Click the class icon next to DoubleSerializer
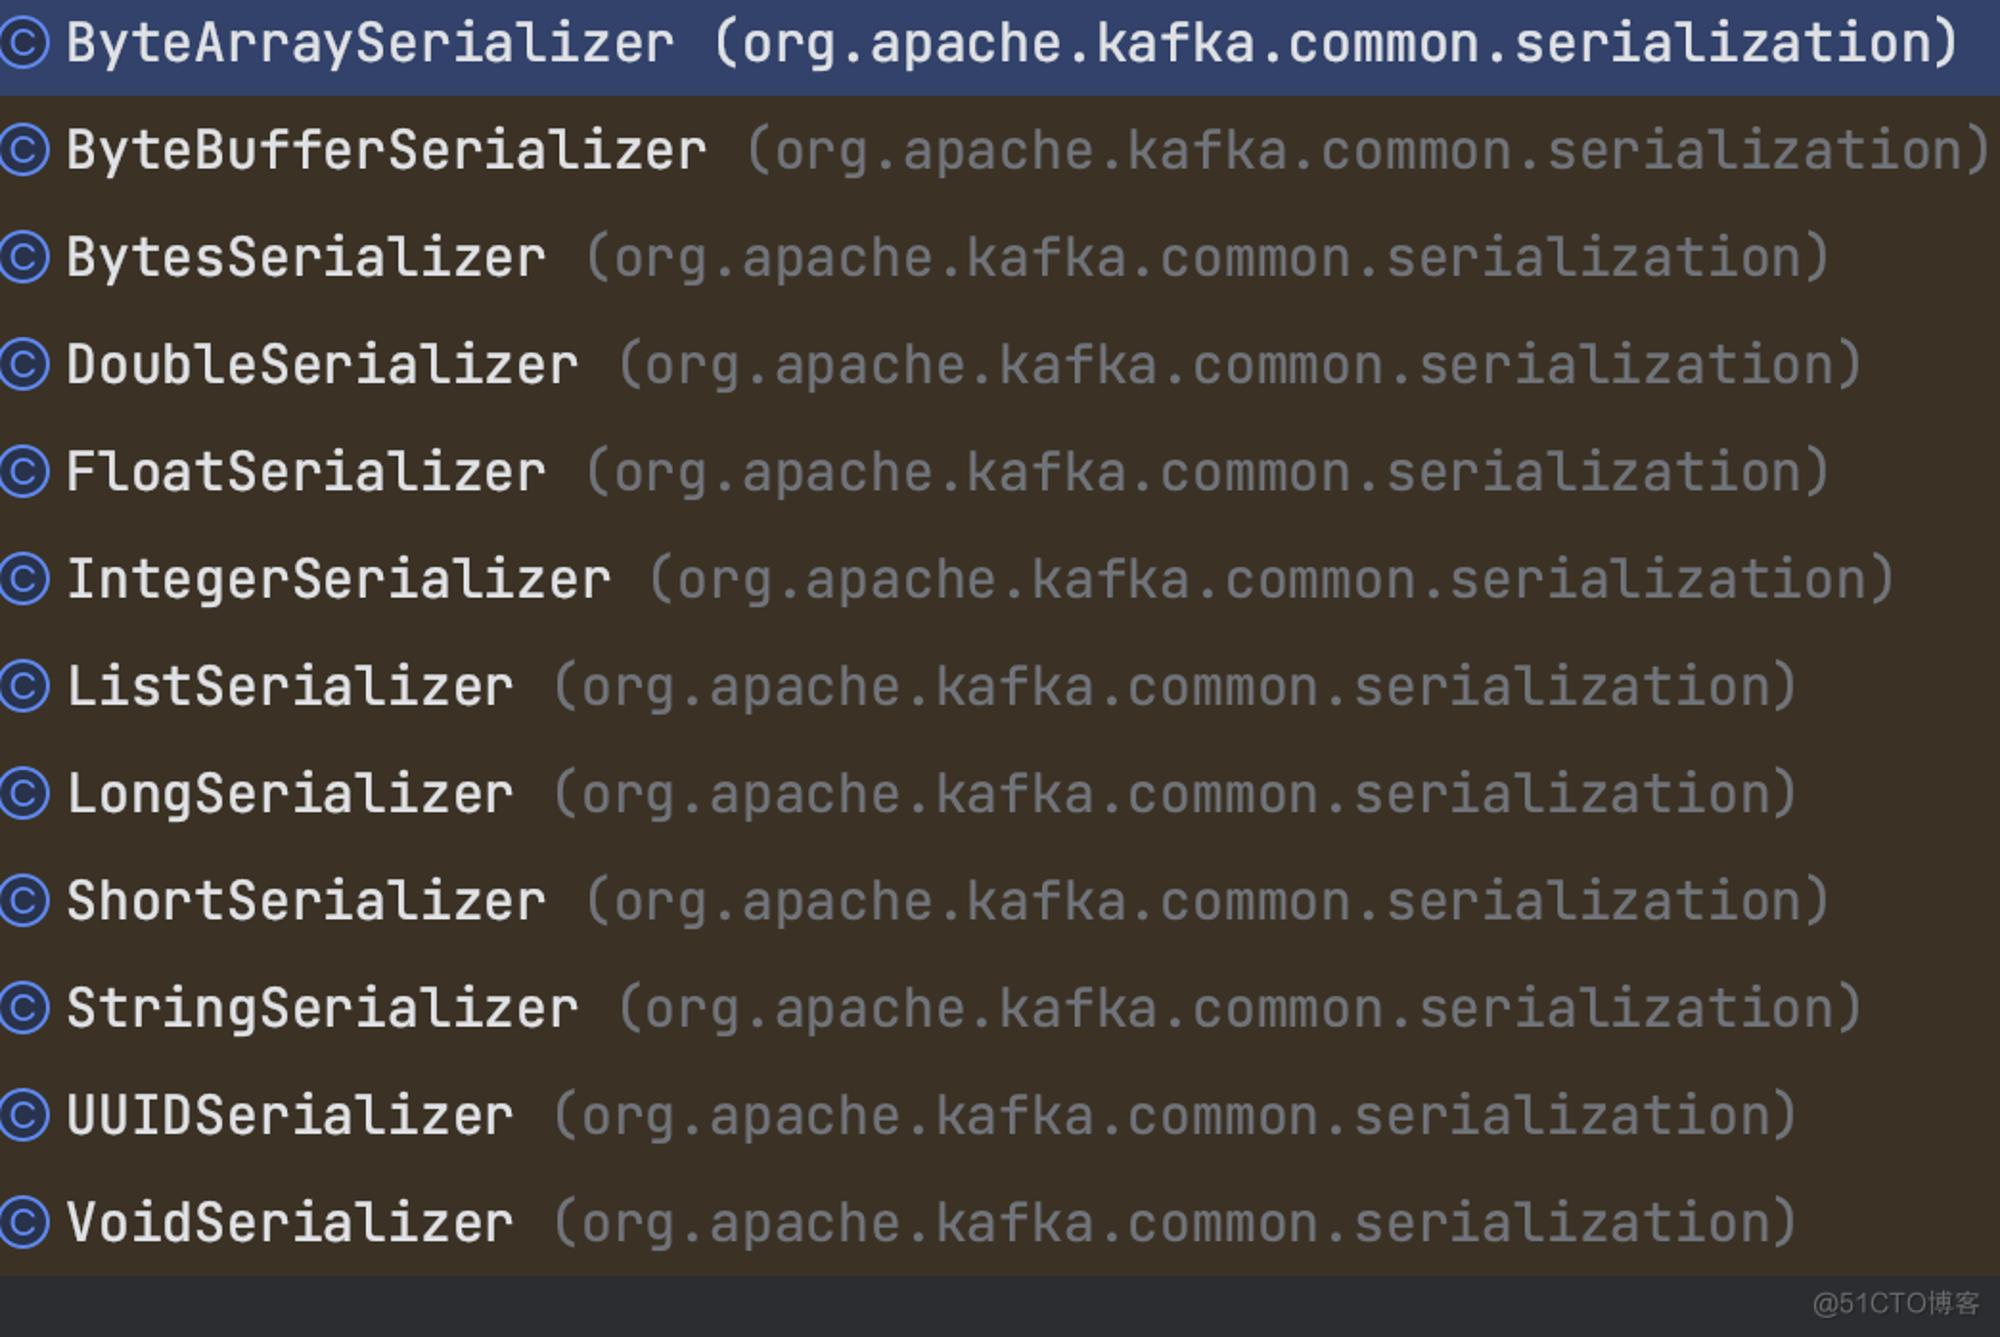This screenshot has width=2000, height=1337. coord(24,364)
